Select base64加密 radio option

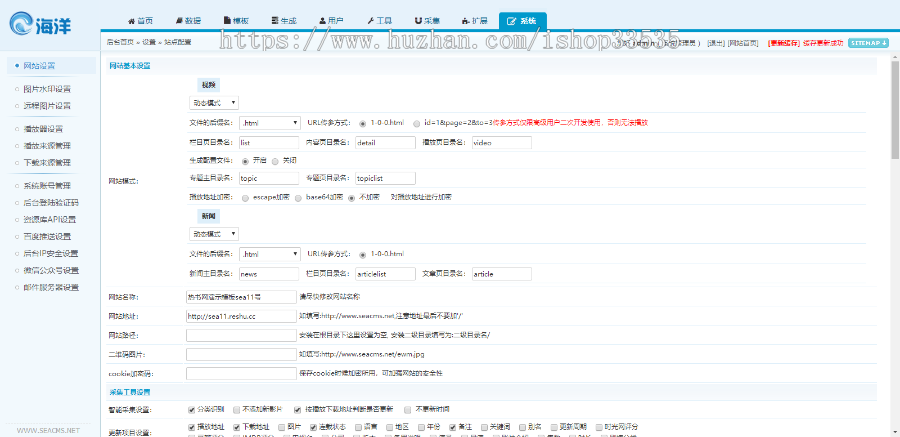[298, 198]
